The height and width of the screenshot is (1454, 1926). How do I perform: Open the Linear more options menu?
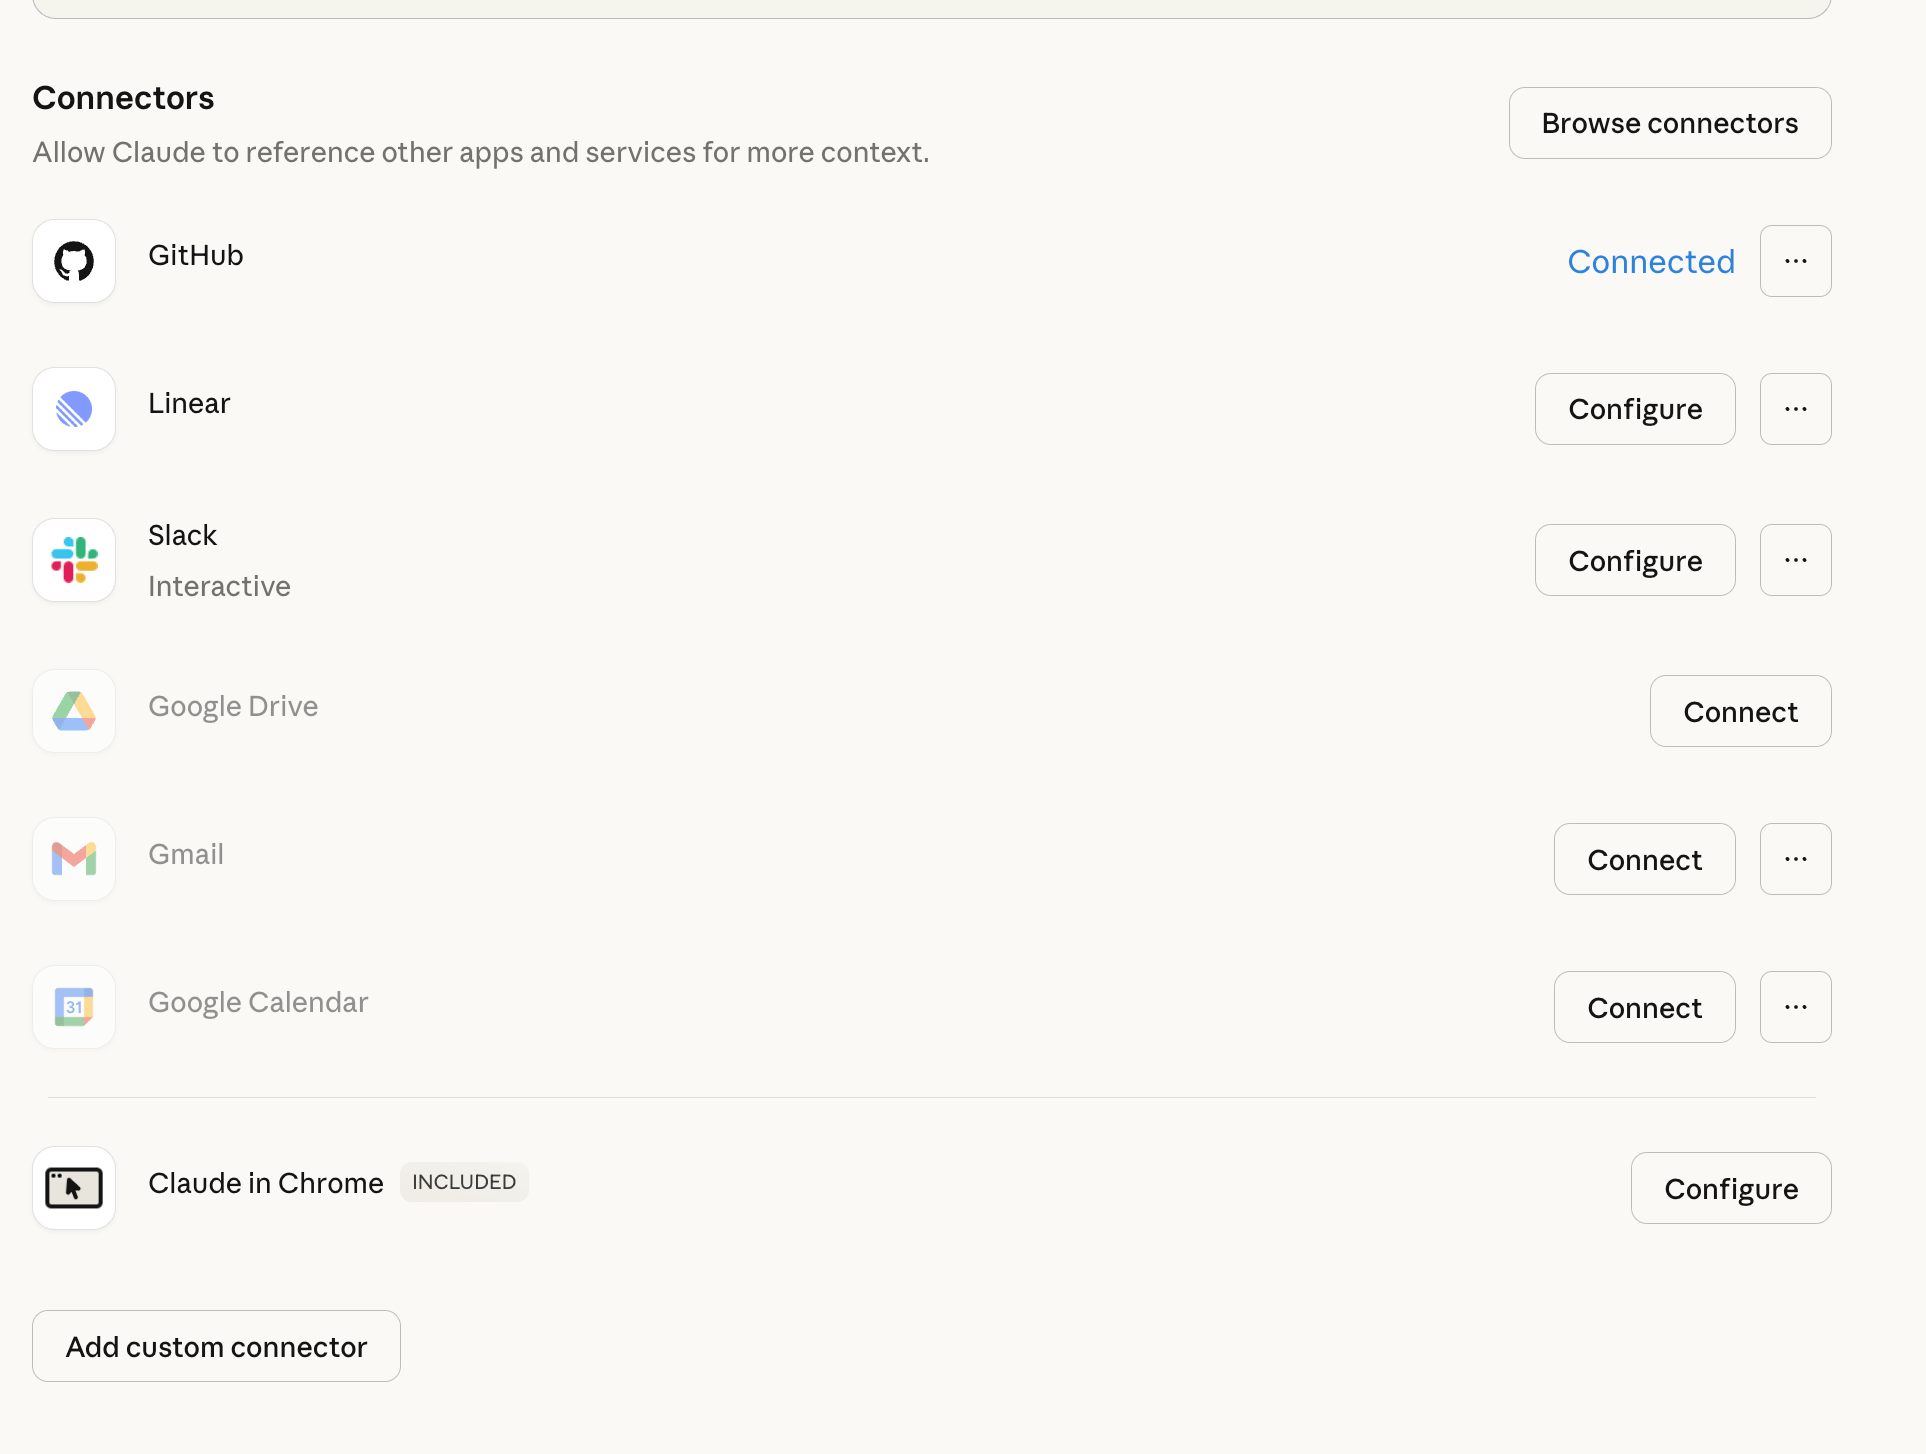coord(1796,409)
